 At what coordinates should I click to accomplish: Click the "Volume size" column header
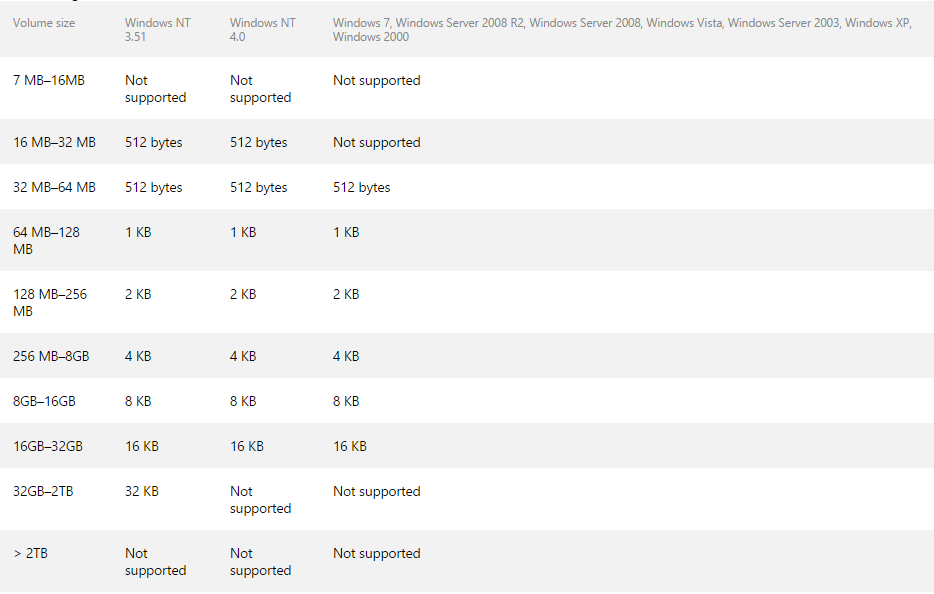(x=44, y=23)
